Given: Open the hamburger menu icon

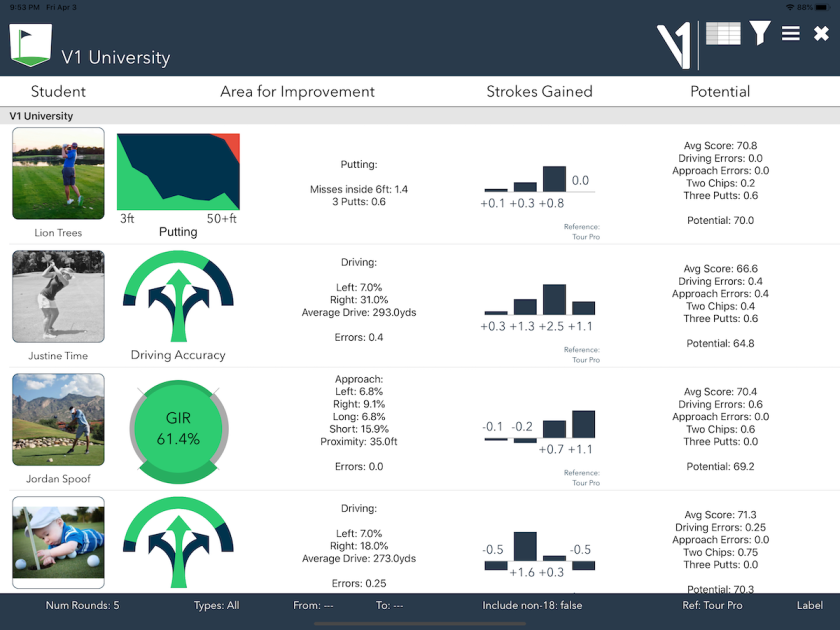Looking at the screenshot, I should click(791, 34).
